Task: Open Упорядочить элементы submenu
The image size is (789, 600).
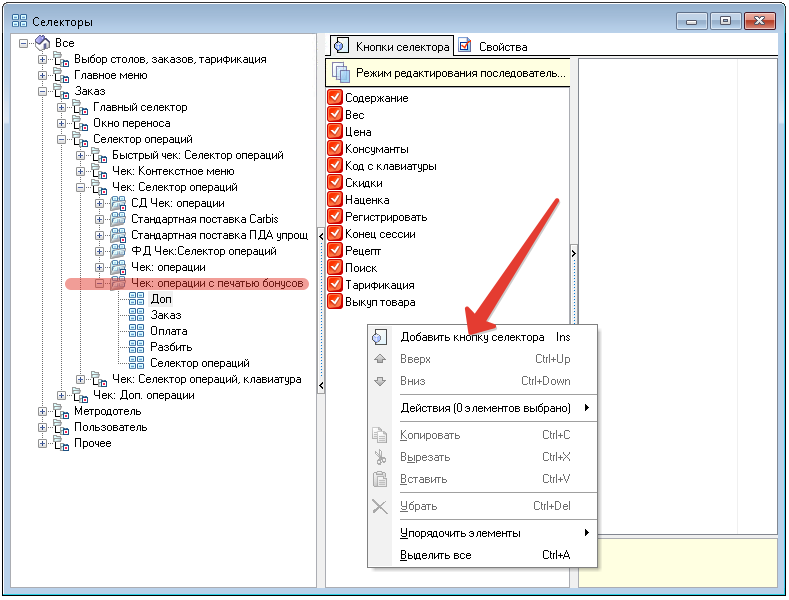Action: (x=483, y=533)
